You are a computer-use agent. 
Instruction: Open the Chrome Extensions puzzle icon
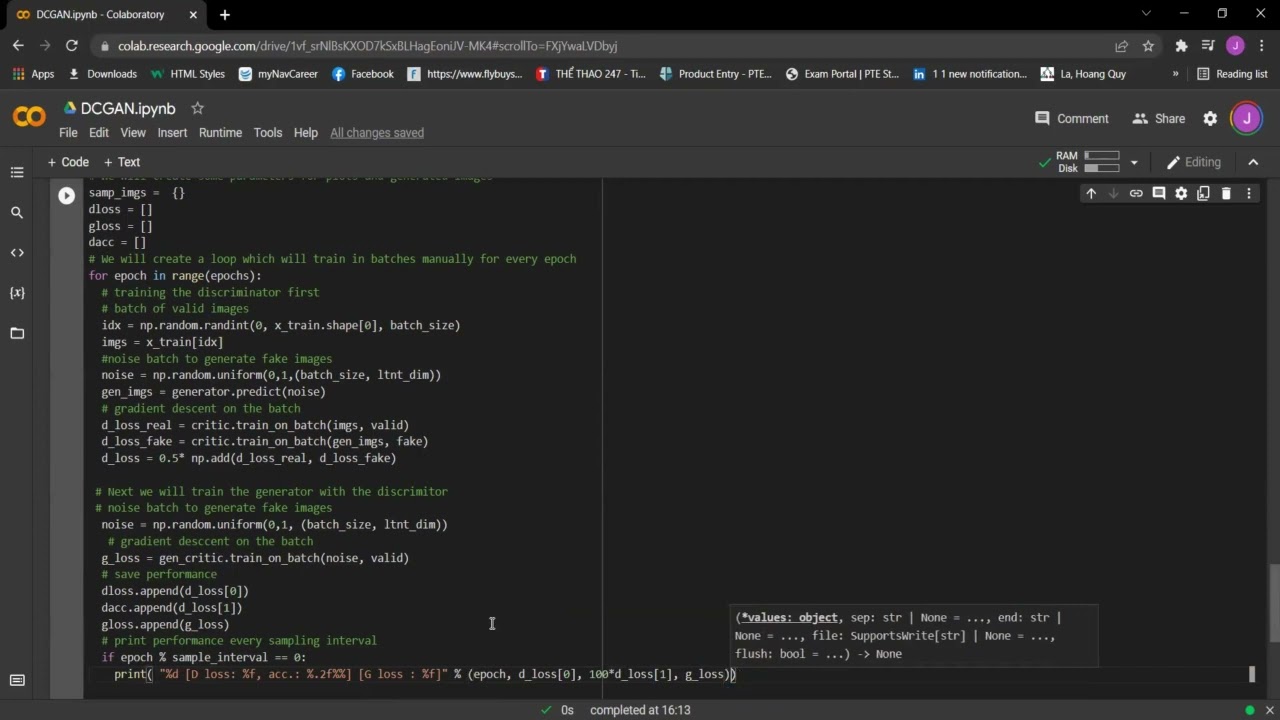(1181, 46)
